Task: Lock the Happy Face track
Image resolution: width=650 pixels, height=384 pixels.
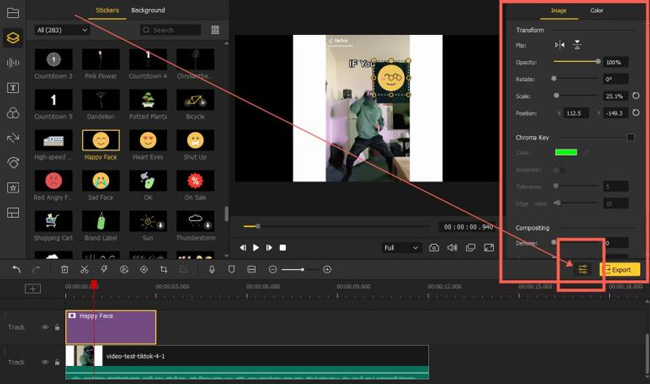Action: [x=57, y=327]
